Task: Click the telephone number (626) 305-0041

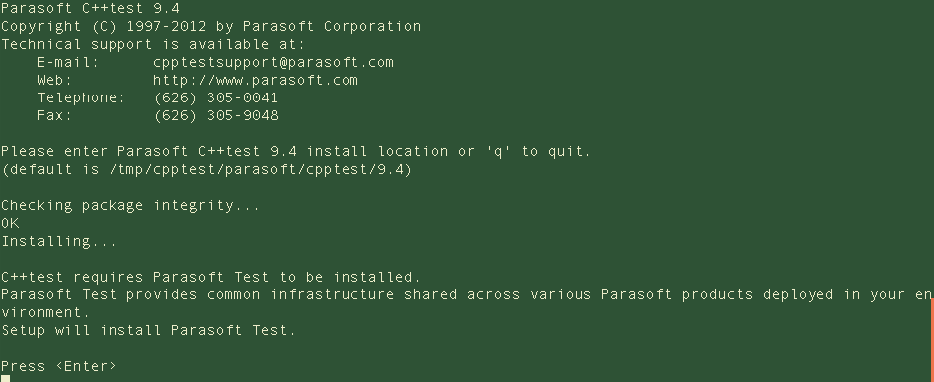Action: click(x=216, y=98)
